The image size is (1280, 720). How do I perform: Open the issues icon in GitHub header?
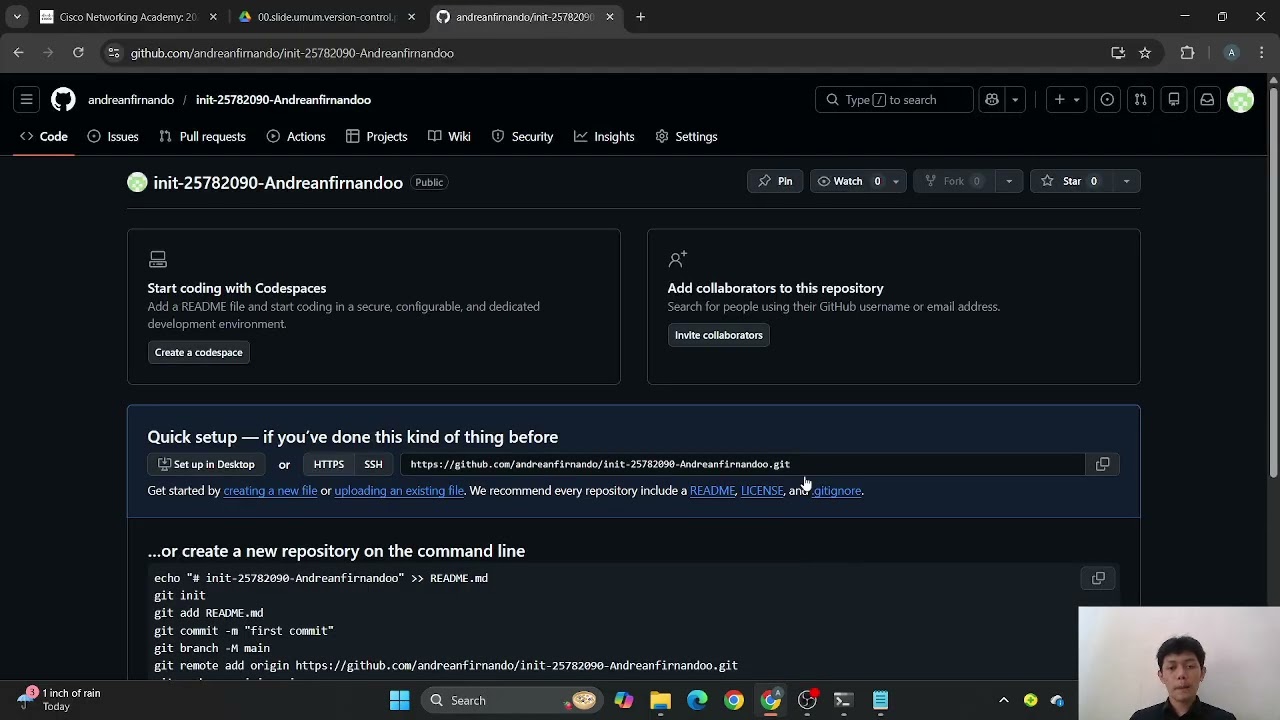[1107, 100]
